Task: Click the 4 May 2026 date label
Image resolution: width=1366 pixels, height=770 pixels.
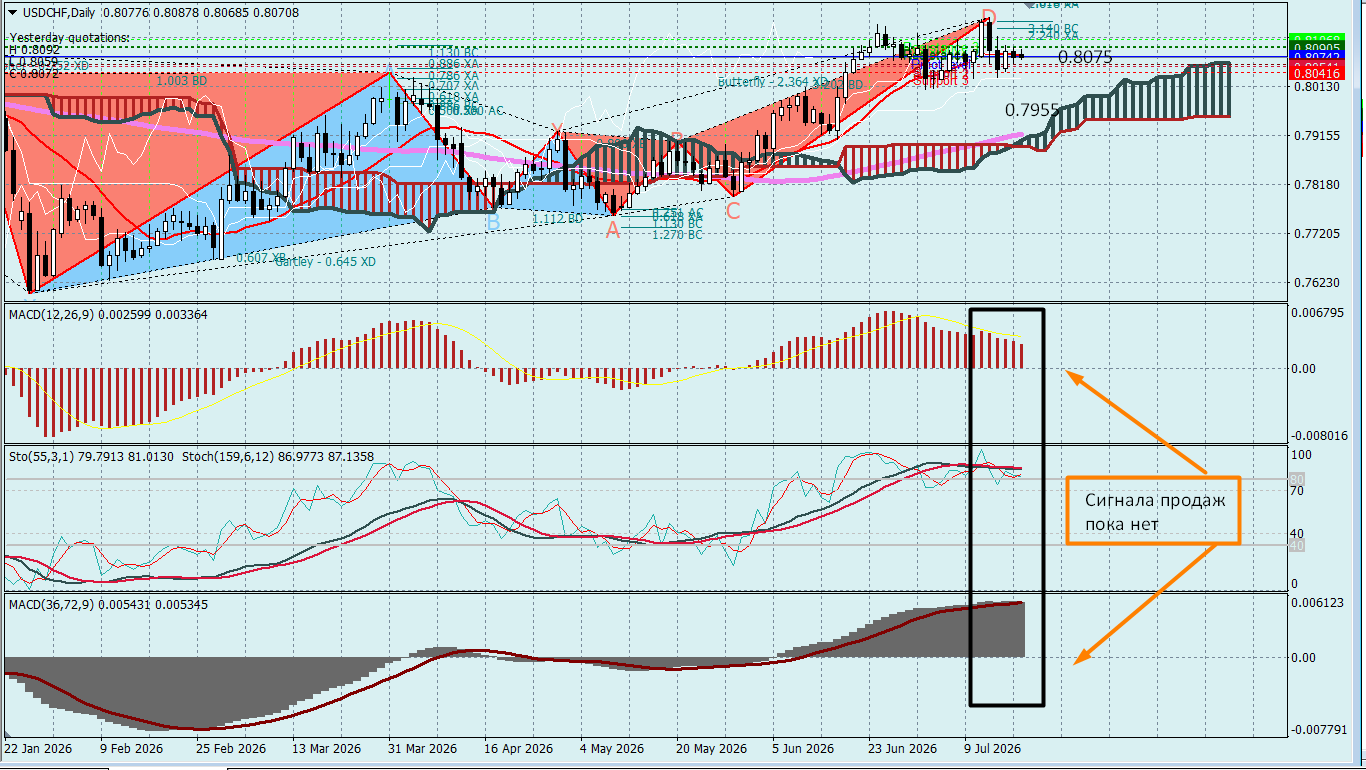Action: (x=613, y=749)
